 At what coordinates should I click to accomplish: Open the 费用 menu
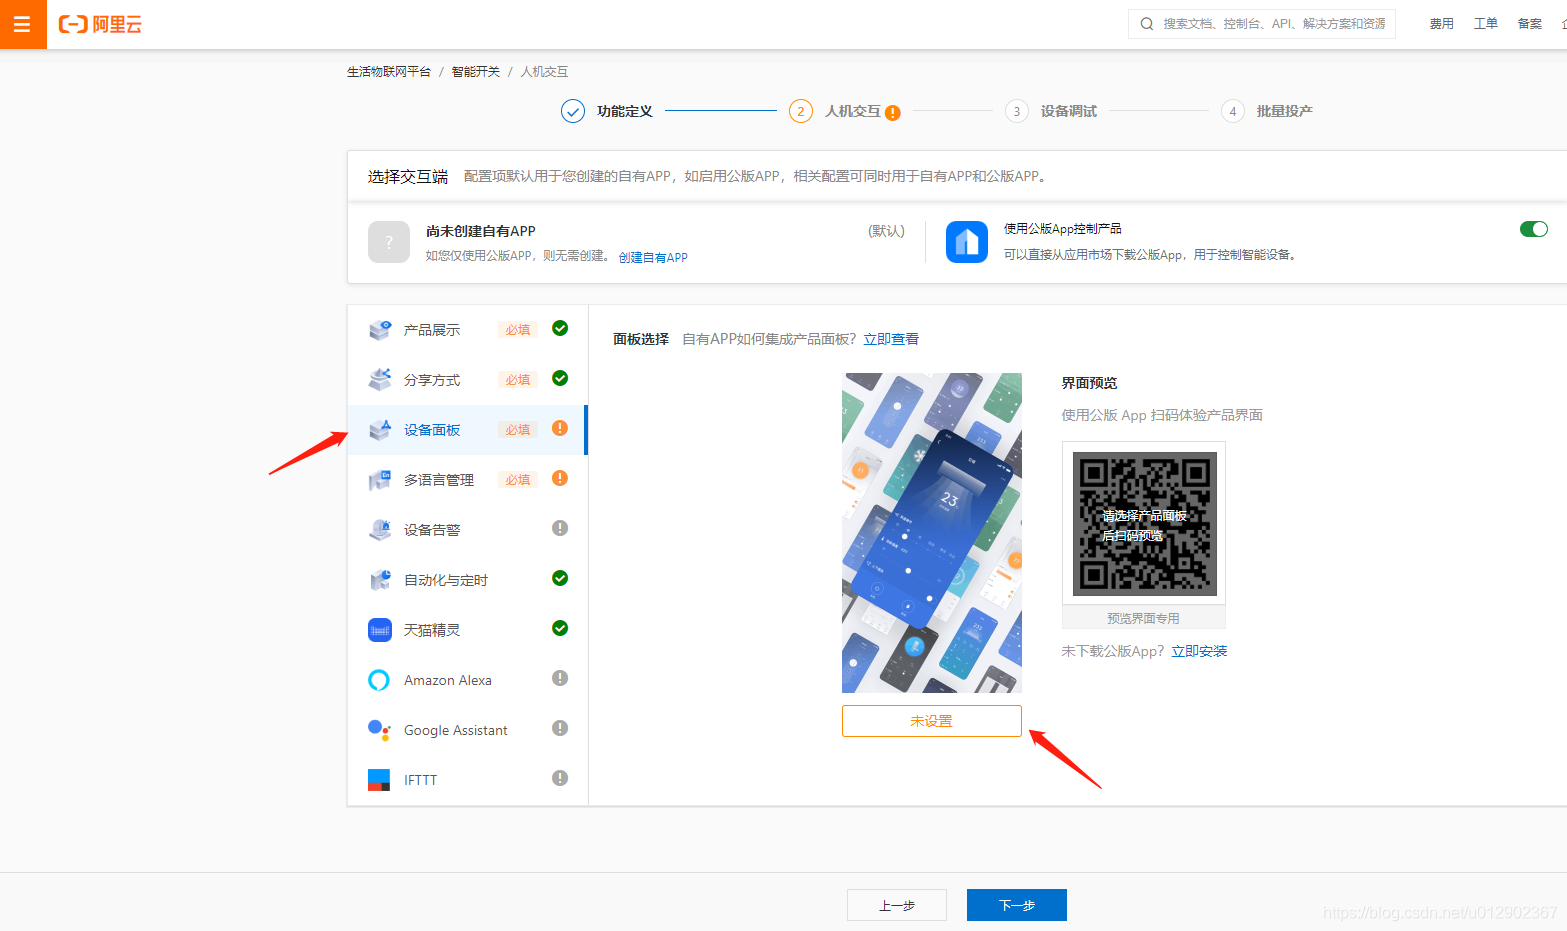1441,24
